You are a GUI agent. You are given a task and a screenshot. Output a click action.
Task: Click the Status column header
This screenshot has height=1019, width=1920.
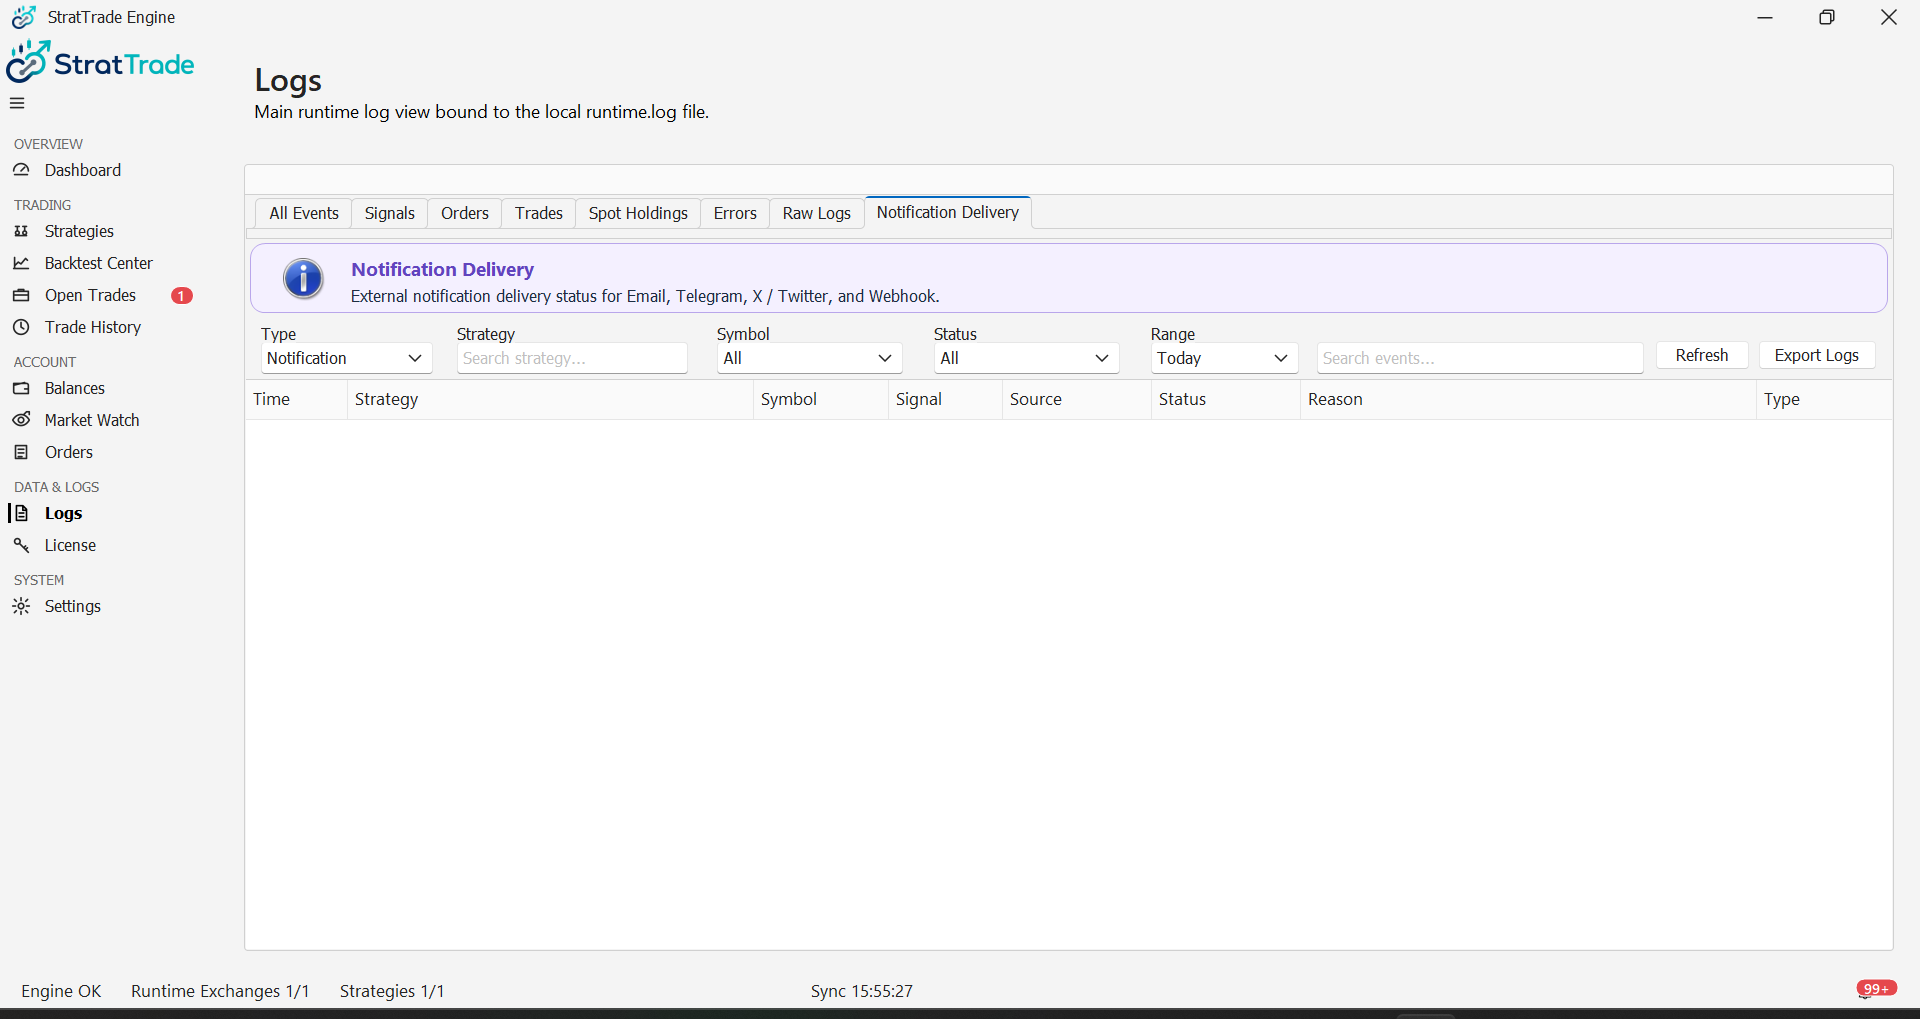(x=1225, y=399)
